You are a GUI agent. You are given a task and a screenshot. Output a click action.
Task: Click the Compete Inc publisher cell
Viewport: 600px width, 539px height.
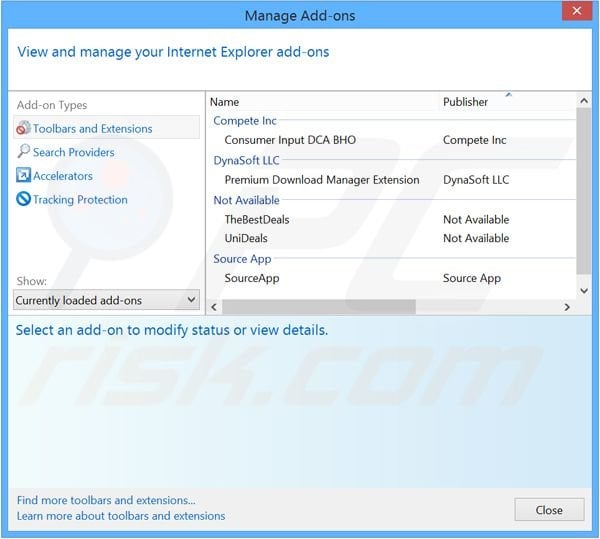tap(474, 140)
